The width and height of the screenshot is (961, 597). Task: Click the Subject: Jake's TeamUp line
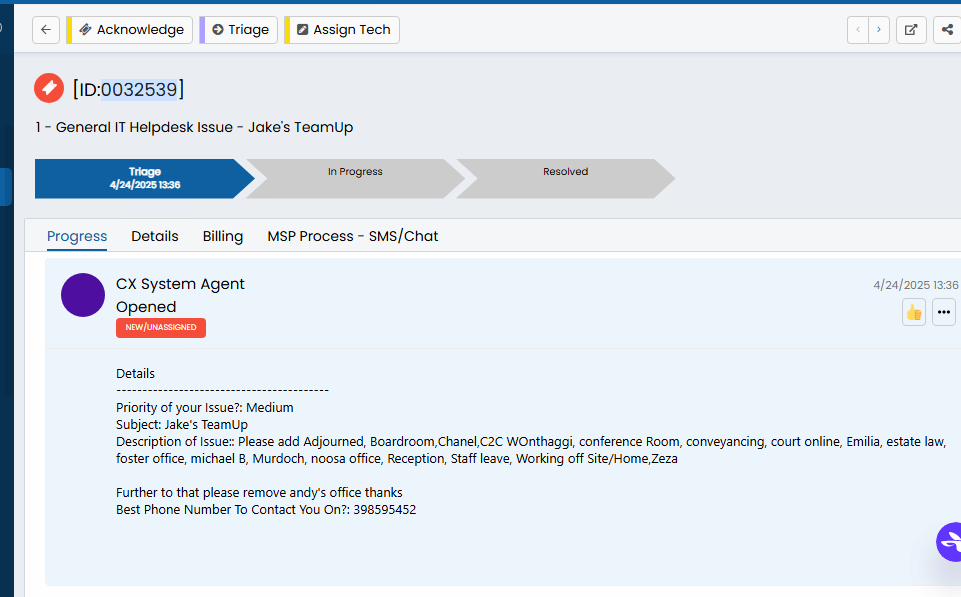pyautogui.click(x=182, y=425)
